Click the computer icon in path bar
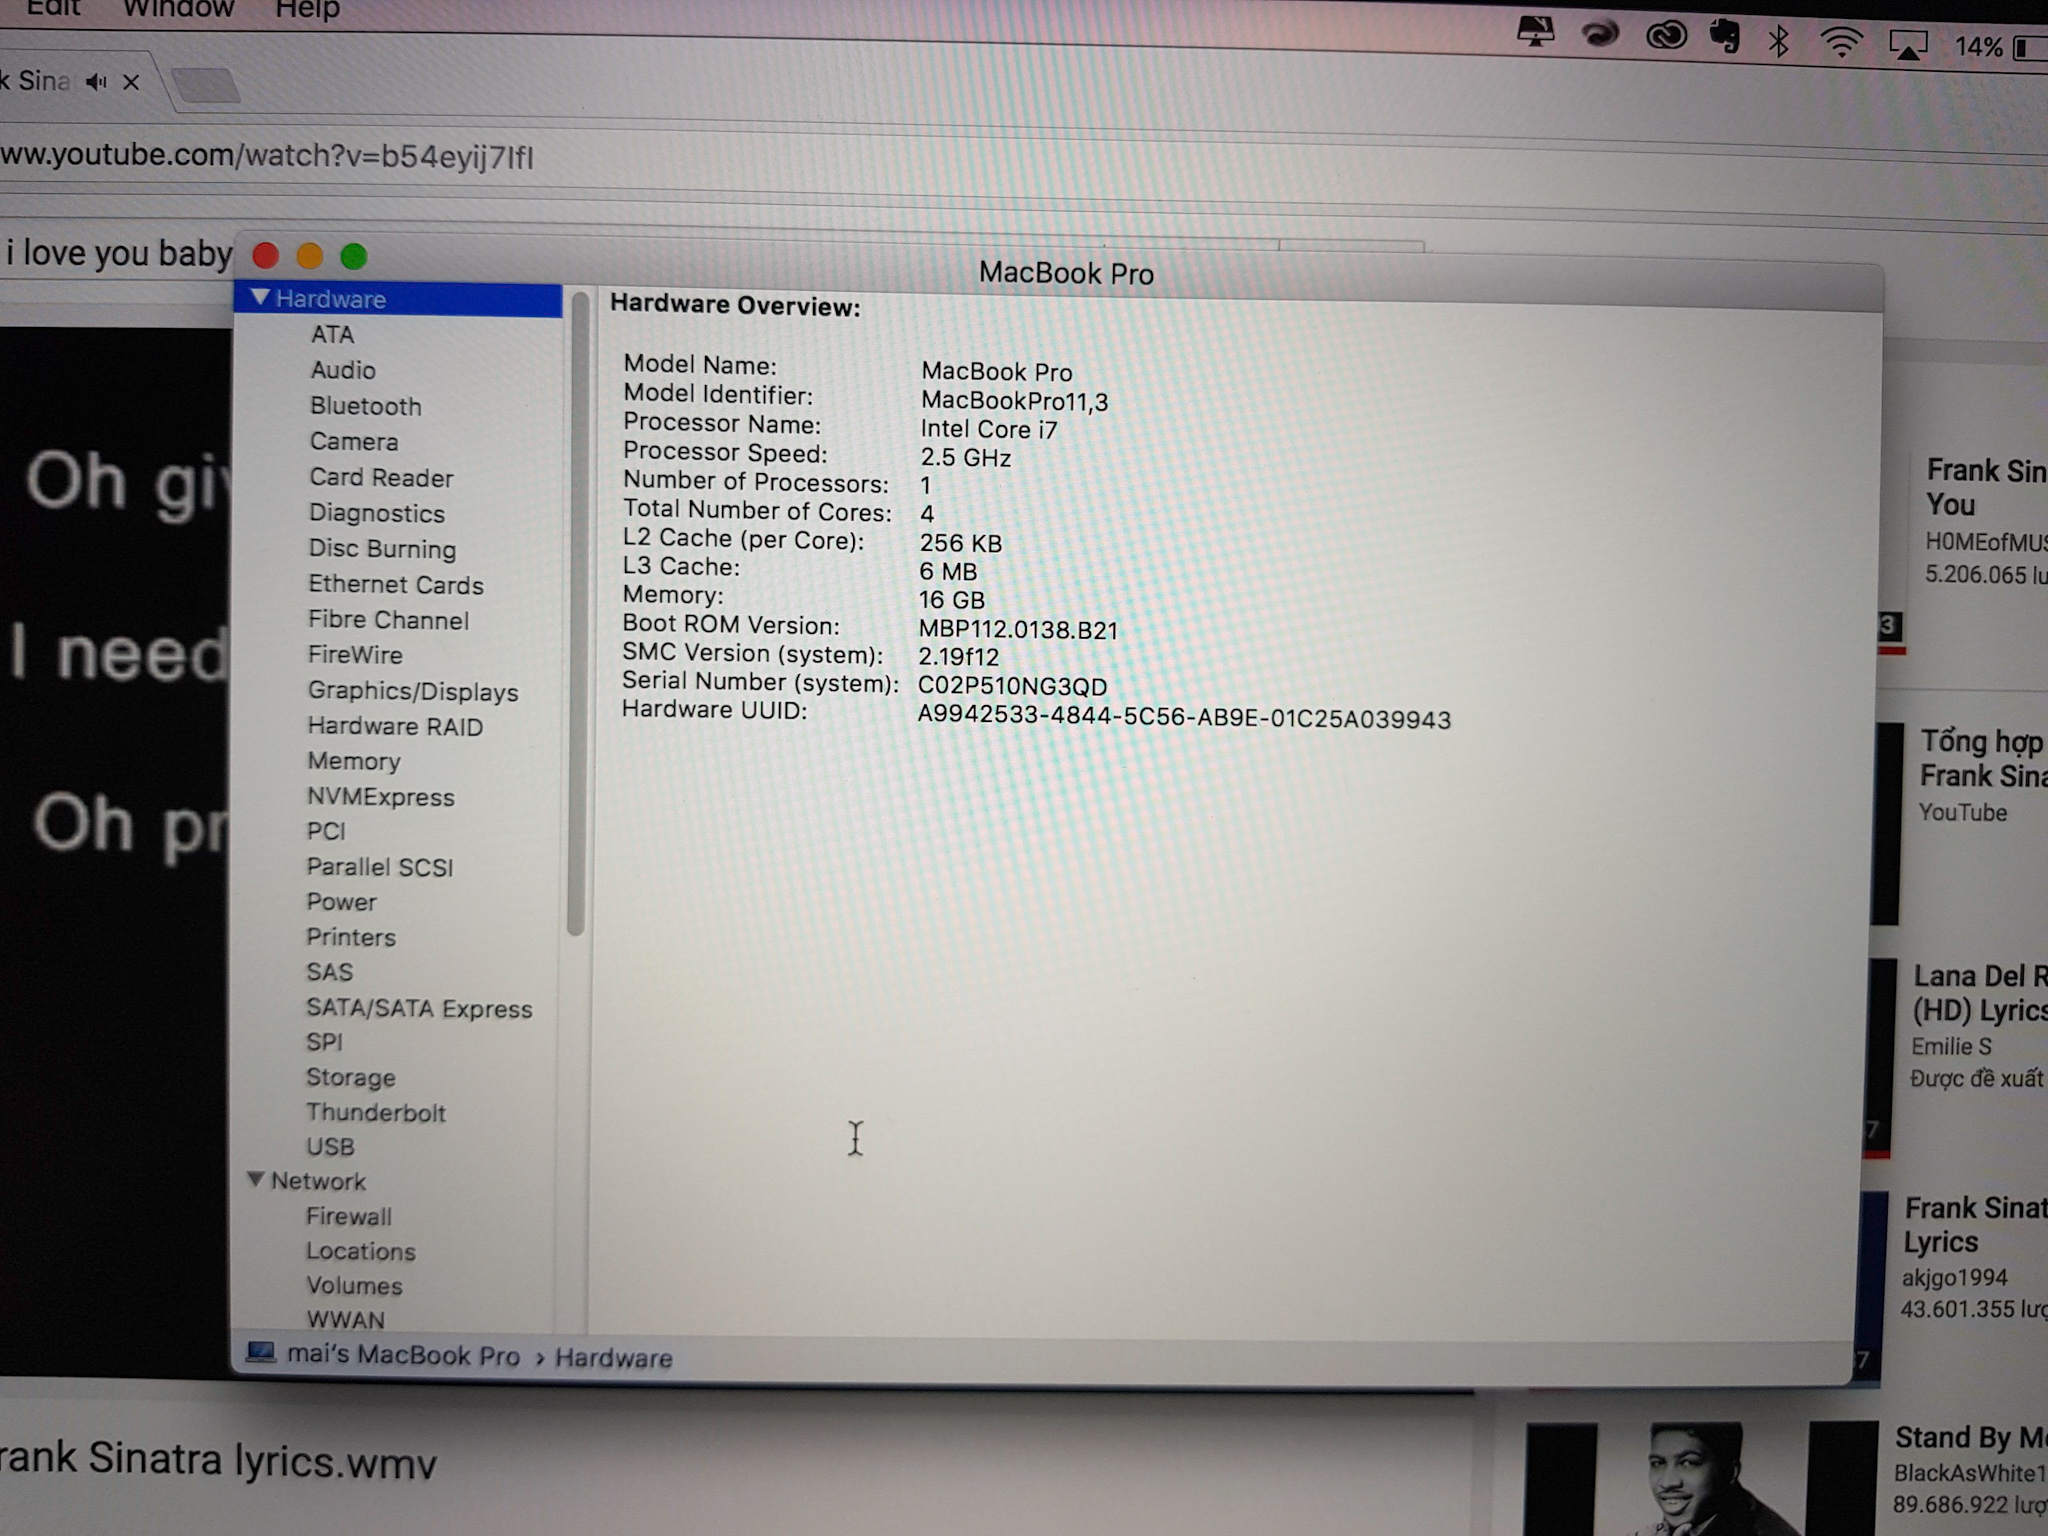 click(x=261, y=1353)
